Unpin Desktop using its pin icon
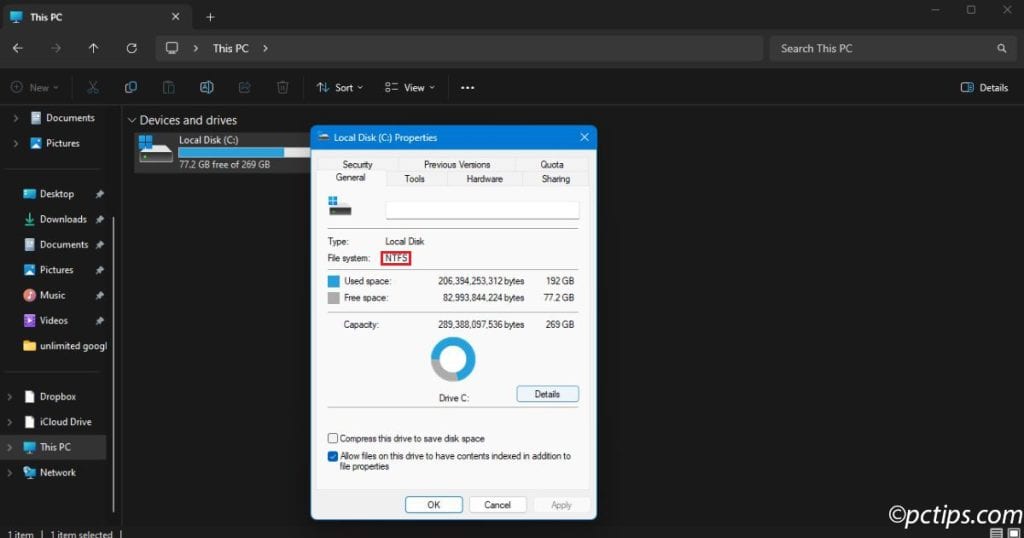The height and width of the screenshot is (538, 1024). 99,194
